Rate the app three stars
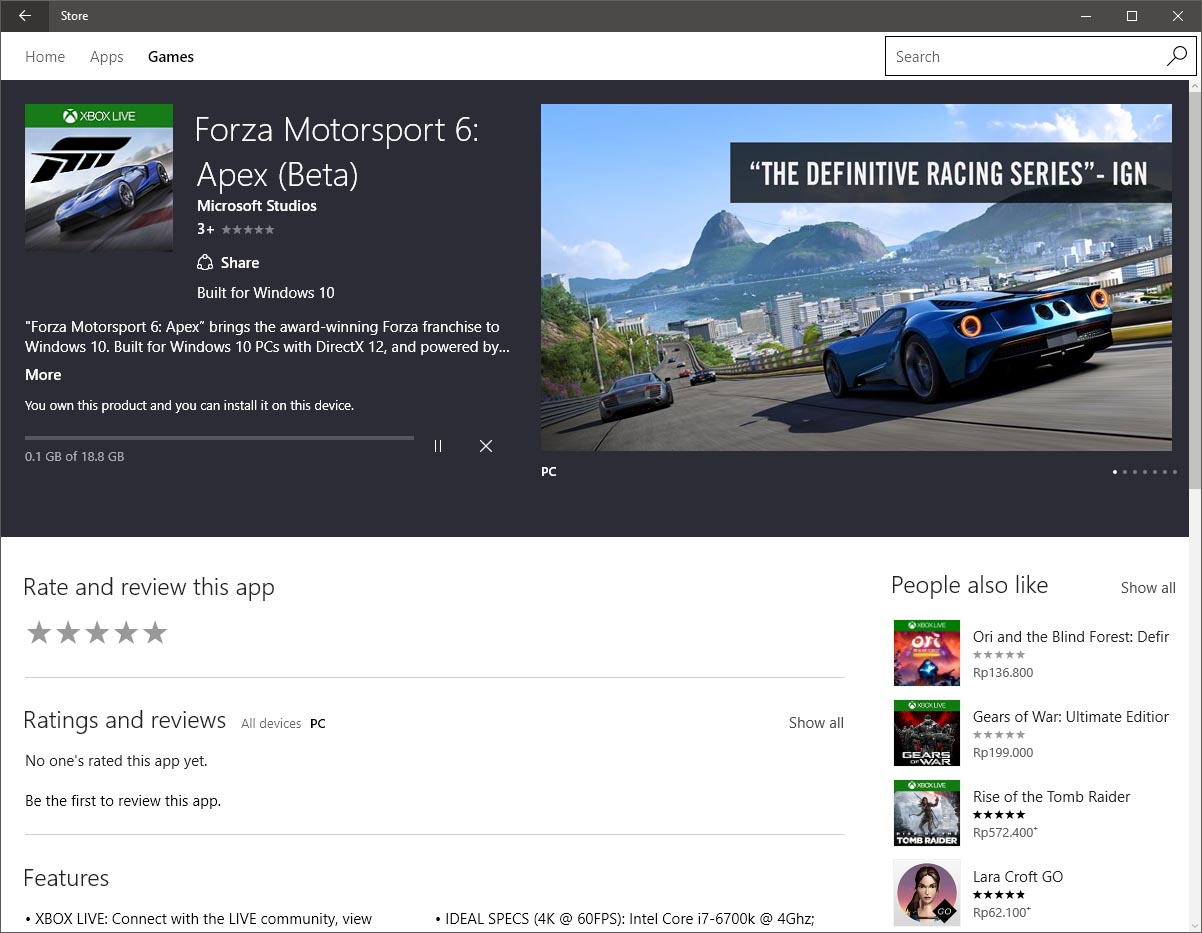This screenshot has height=933, width=1202. click(97, 632)
